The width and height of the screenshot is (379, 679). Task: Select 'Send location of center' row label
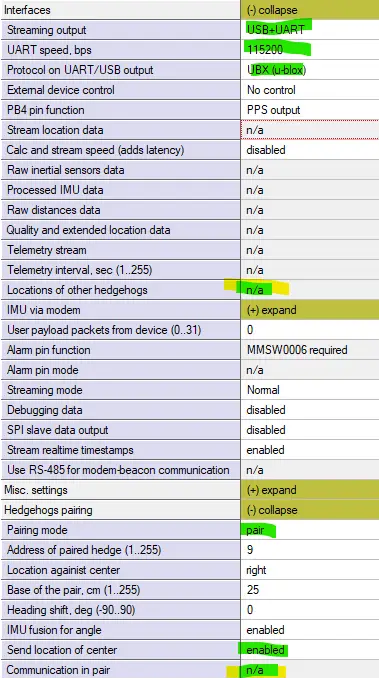pyautogui.click(x=62, y=650)
